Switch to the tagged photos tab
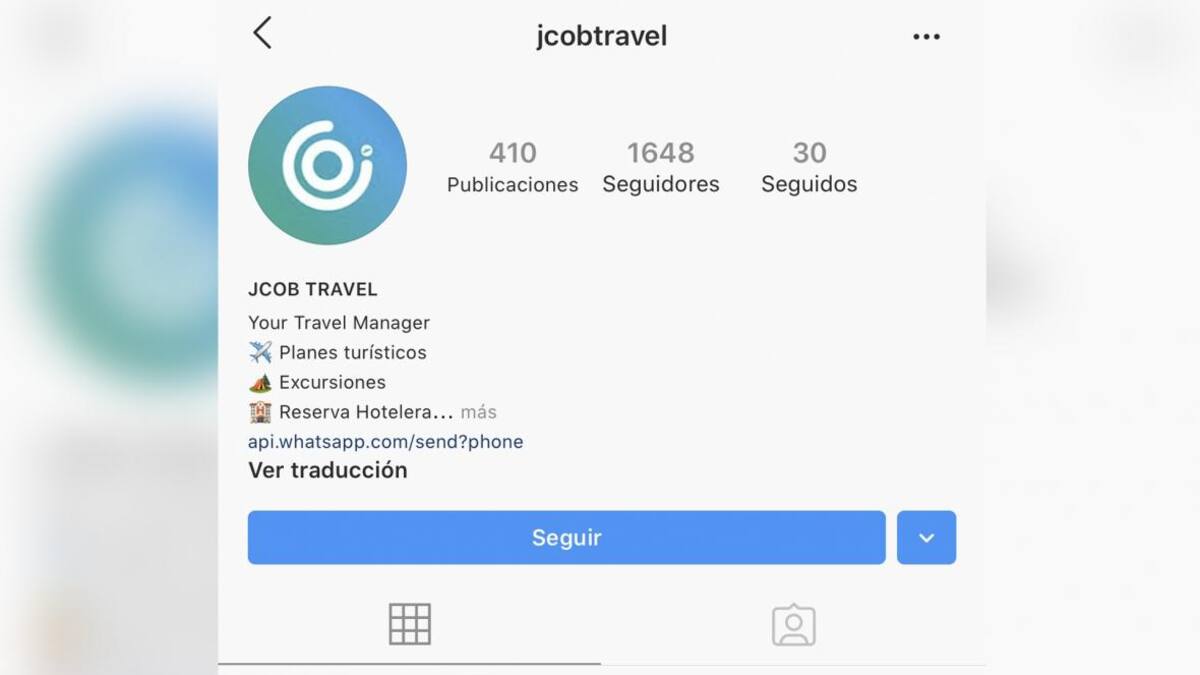This screenshot has height=675, width=1200. pyautogui.click(x=794, y=625)
